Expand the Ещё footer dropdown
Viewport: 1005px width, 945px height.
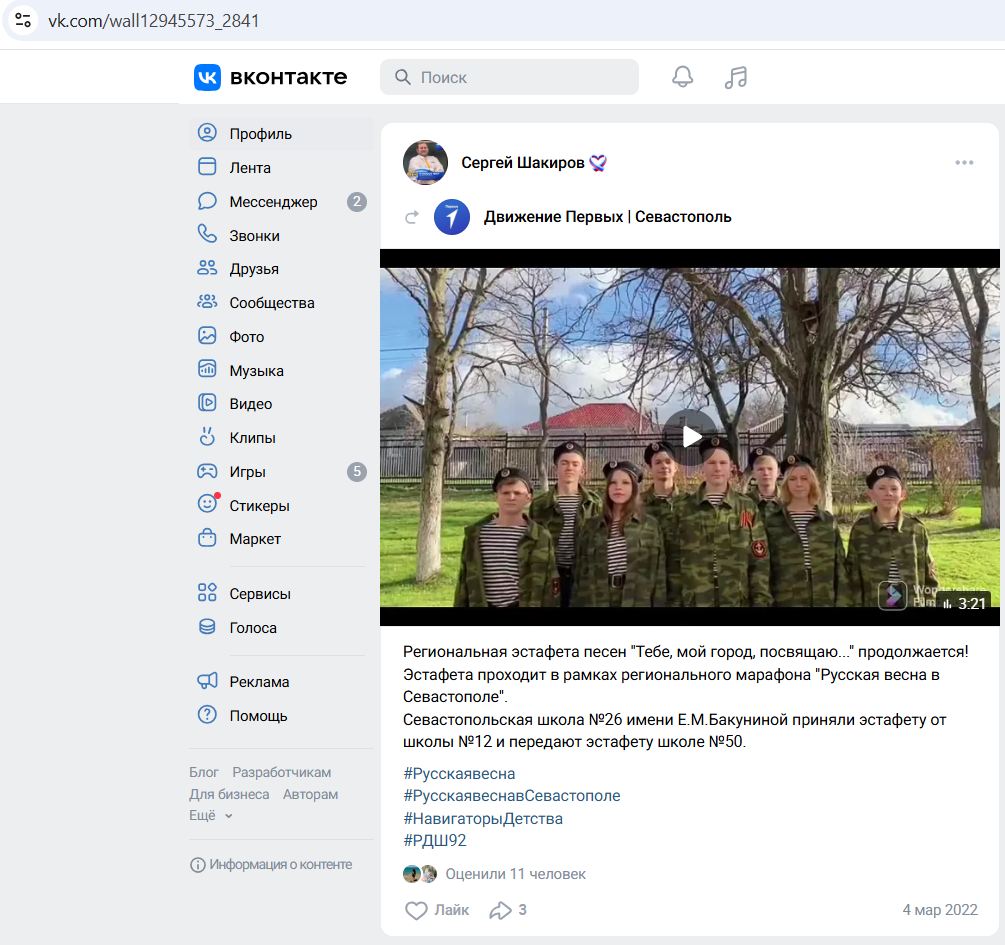point(211,815)
